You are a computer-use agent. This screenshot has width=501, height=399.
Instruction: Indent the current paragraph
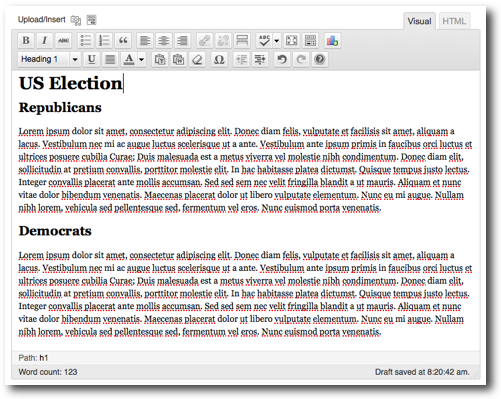[x=260, y=59]
